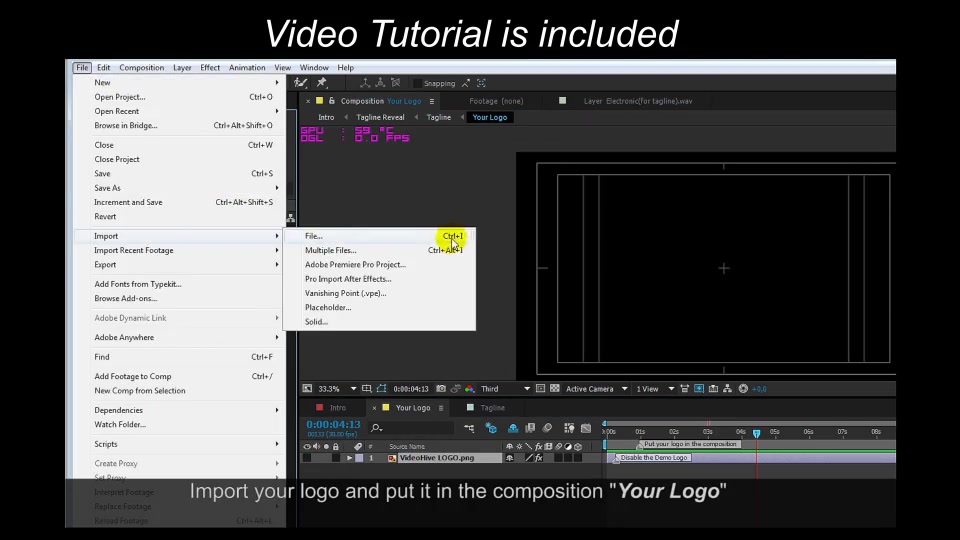Adjust exposure value +0,0
960x540 pixels.
tap(759, 389)
